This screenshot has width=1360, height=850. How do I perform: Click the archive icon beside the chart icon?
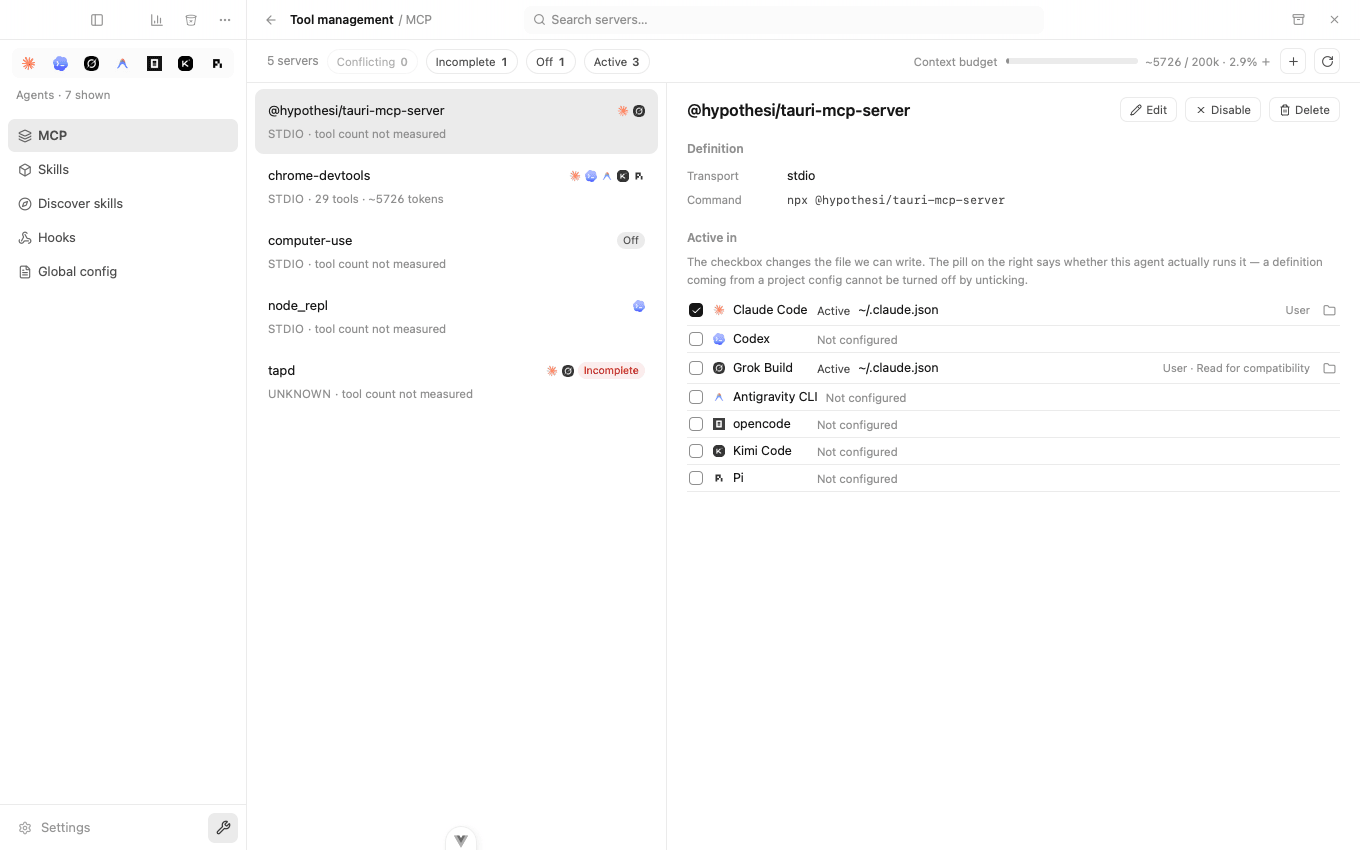[191, 20]
